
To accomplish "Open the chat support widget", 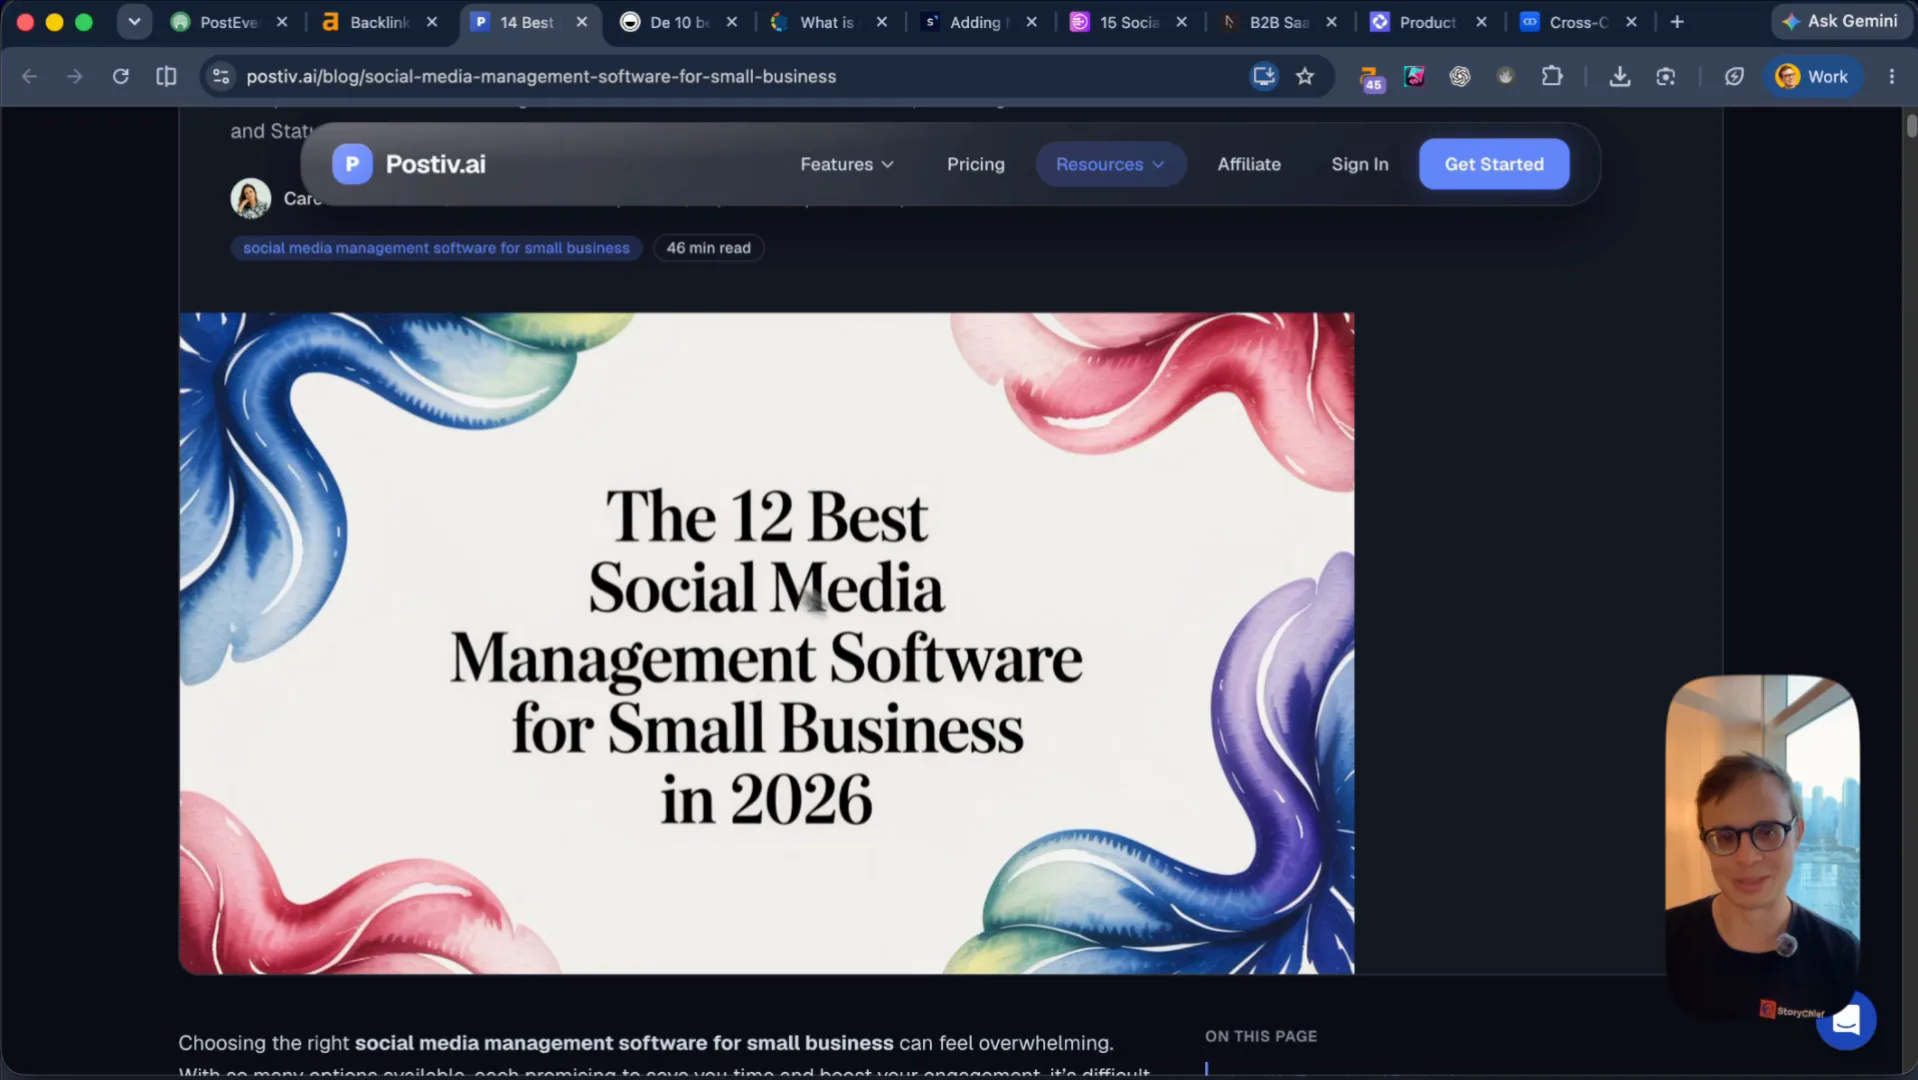I will coord(1846,1020).
